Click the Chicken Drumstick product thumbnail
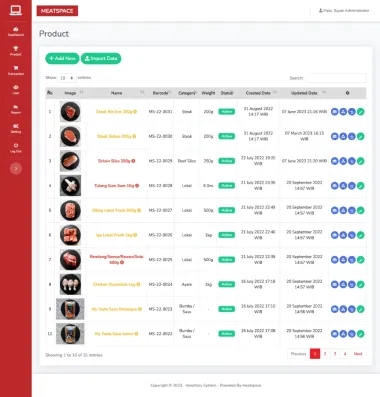The image size is (380, 397). [x=70, y=284]
